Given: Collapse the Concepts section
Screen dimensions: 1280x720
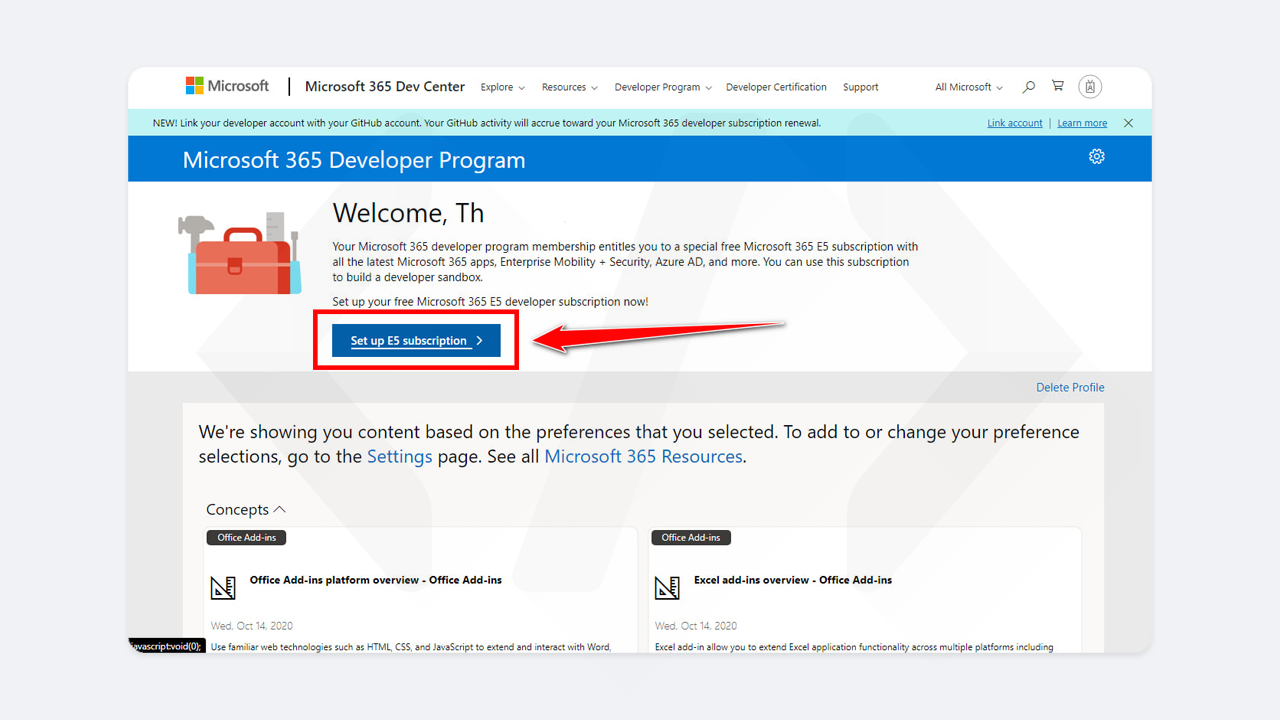Looking at the screenshot, I should click(246, 509).
